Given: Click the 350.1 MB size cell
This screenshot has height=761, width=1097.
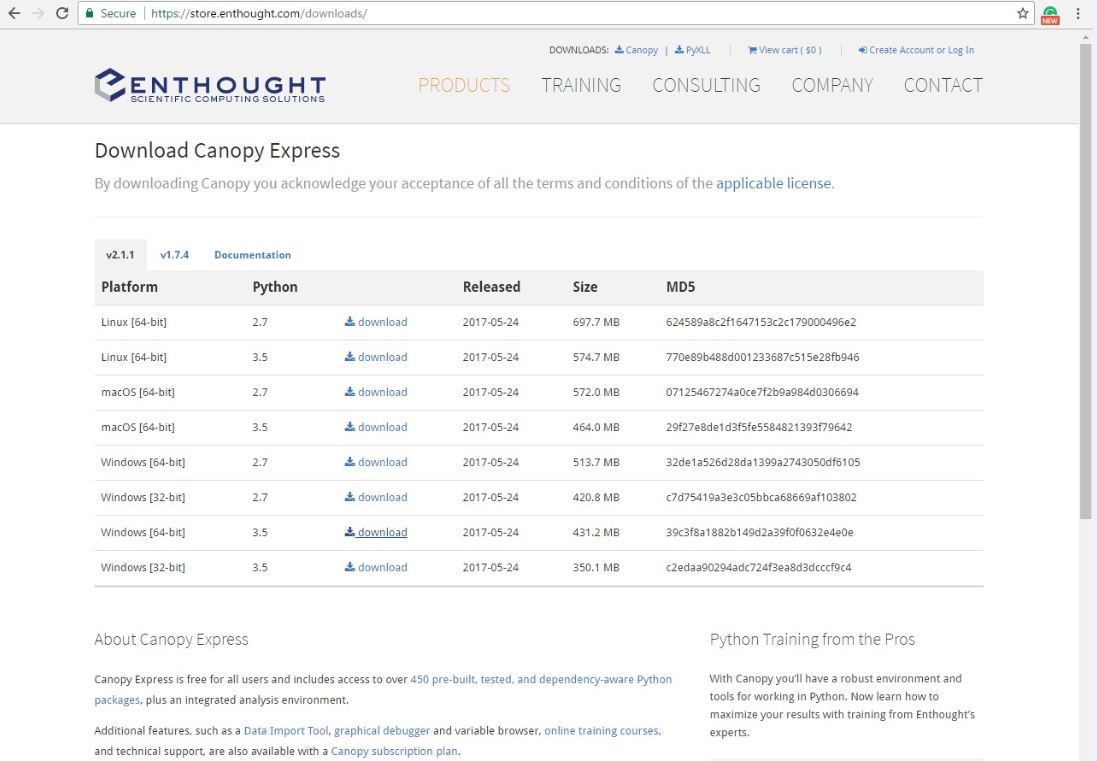Looking at the screenshot, I should point(596,567).
